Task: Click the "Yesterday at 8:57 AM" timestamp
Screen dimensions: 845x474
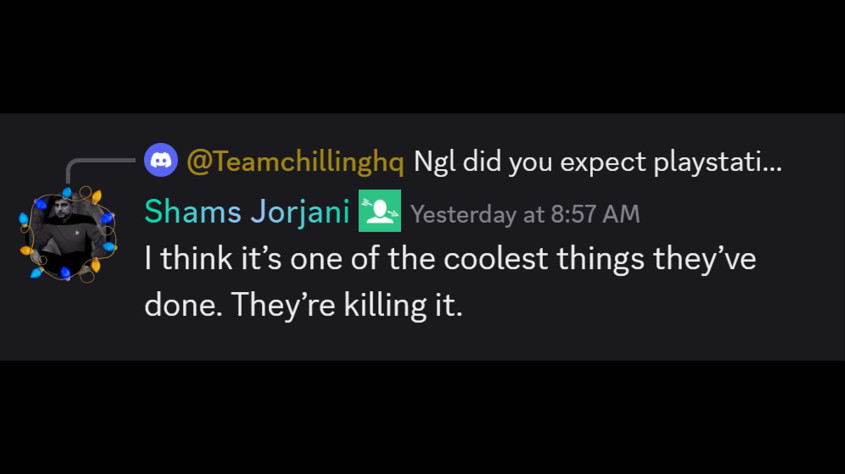Action: click(x=525, y=214)
